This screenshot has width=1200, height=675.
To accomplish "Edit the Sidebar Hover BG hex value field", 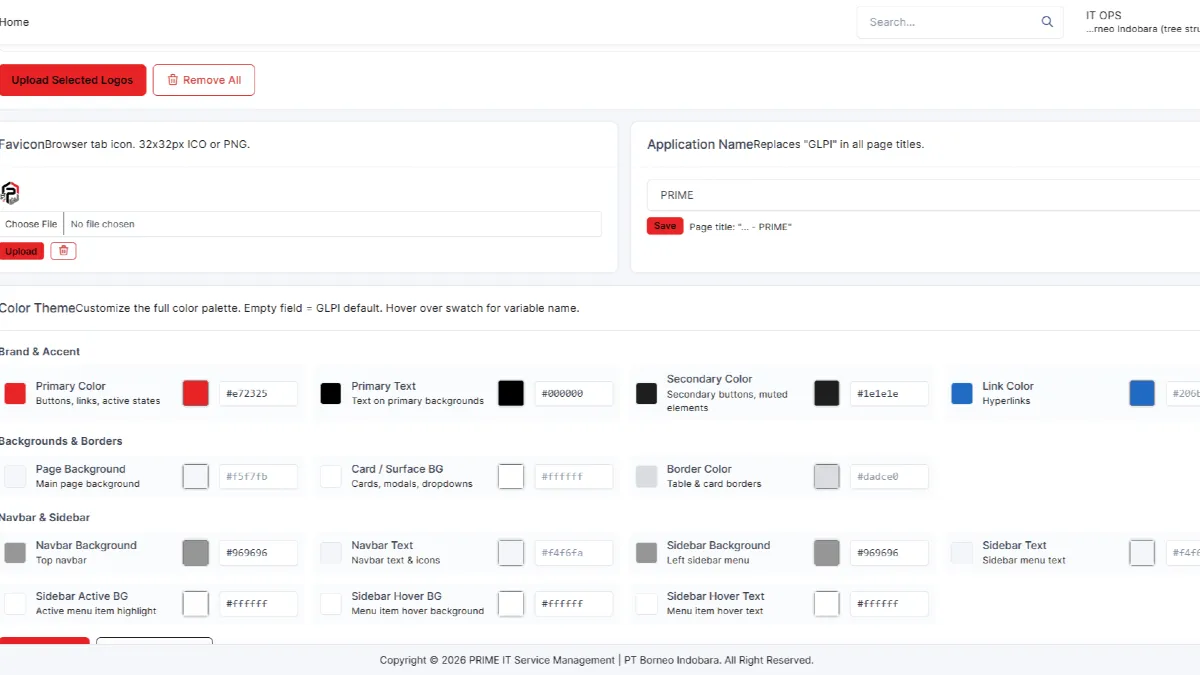I will click(574, 603).
